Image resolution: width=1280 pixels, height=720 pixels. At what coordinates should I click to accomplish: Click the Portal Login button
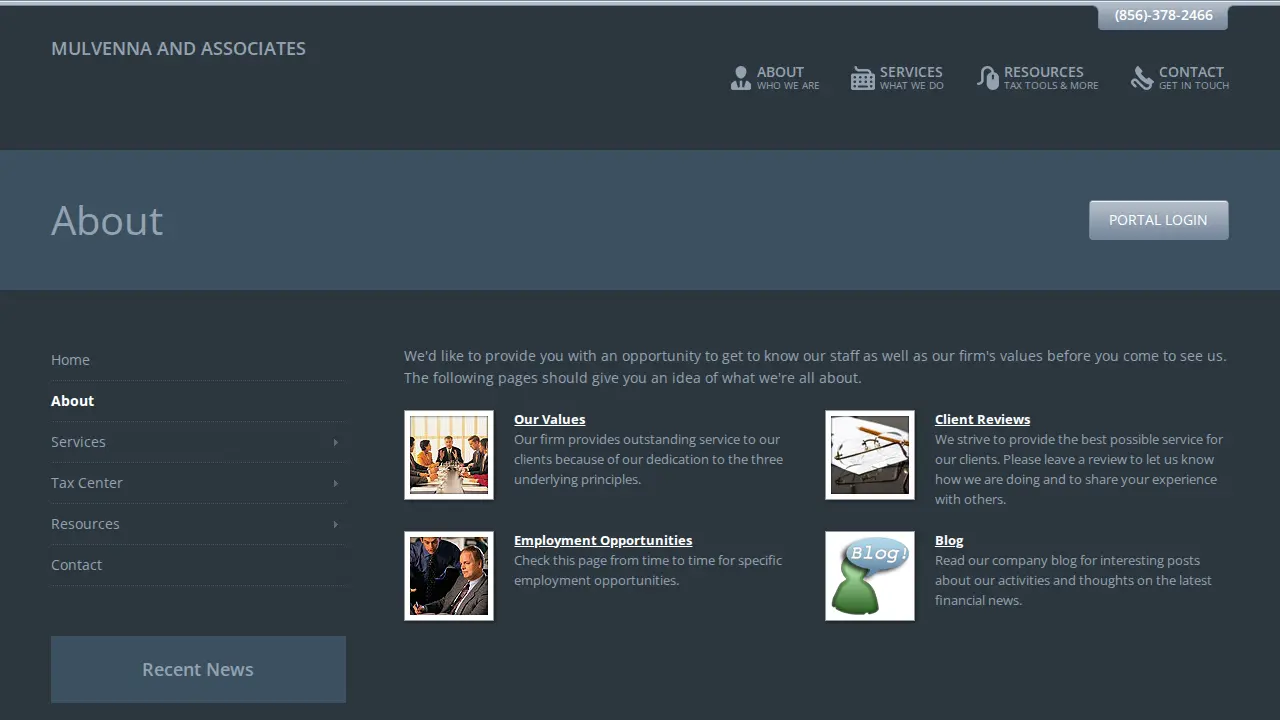click(1158, 220)
